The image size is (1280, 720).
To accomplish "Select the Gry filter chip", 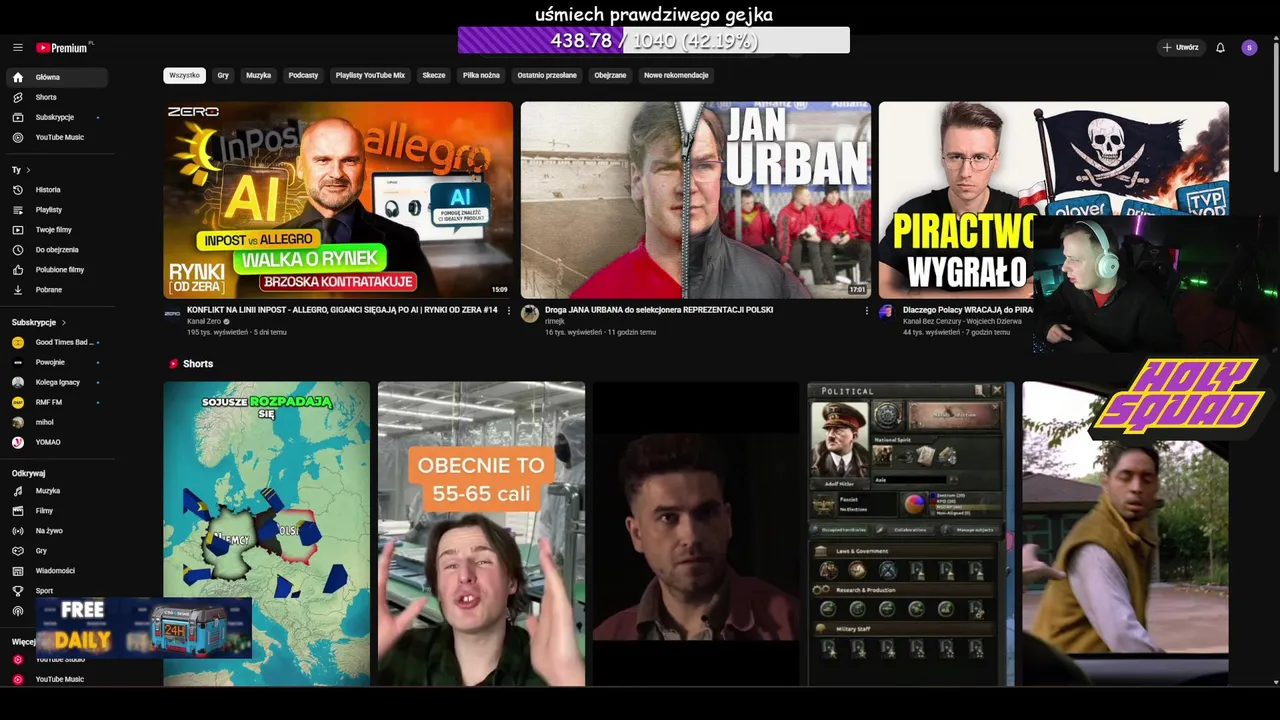I will [223, 75].
